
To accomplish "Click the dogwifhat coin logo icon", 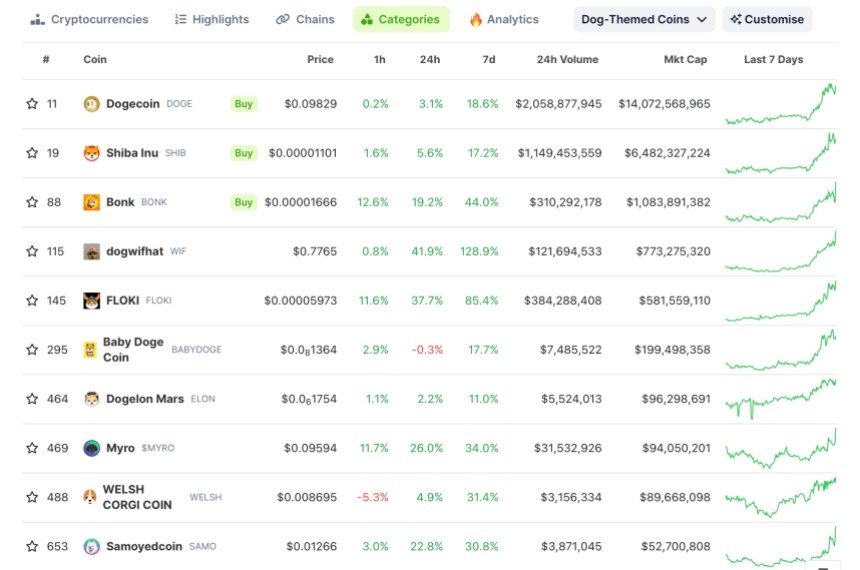I will point(92,251).
